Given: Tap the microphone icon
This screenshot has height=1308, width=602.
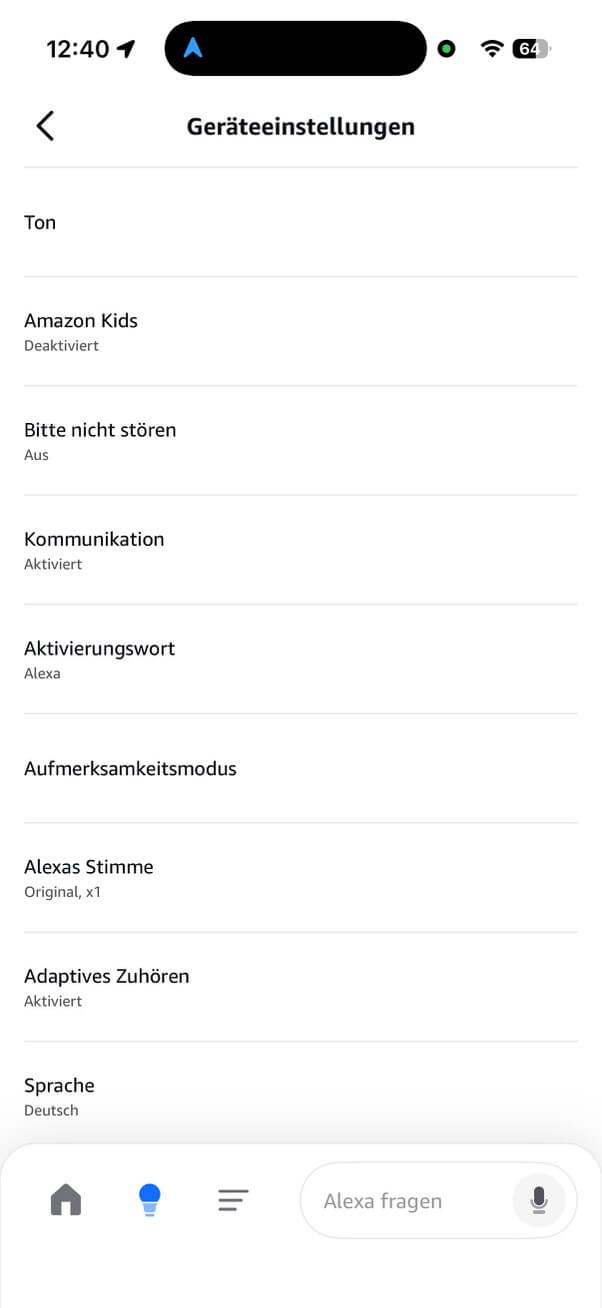Looking at the screenshot, I should (x=539, y=1200).
